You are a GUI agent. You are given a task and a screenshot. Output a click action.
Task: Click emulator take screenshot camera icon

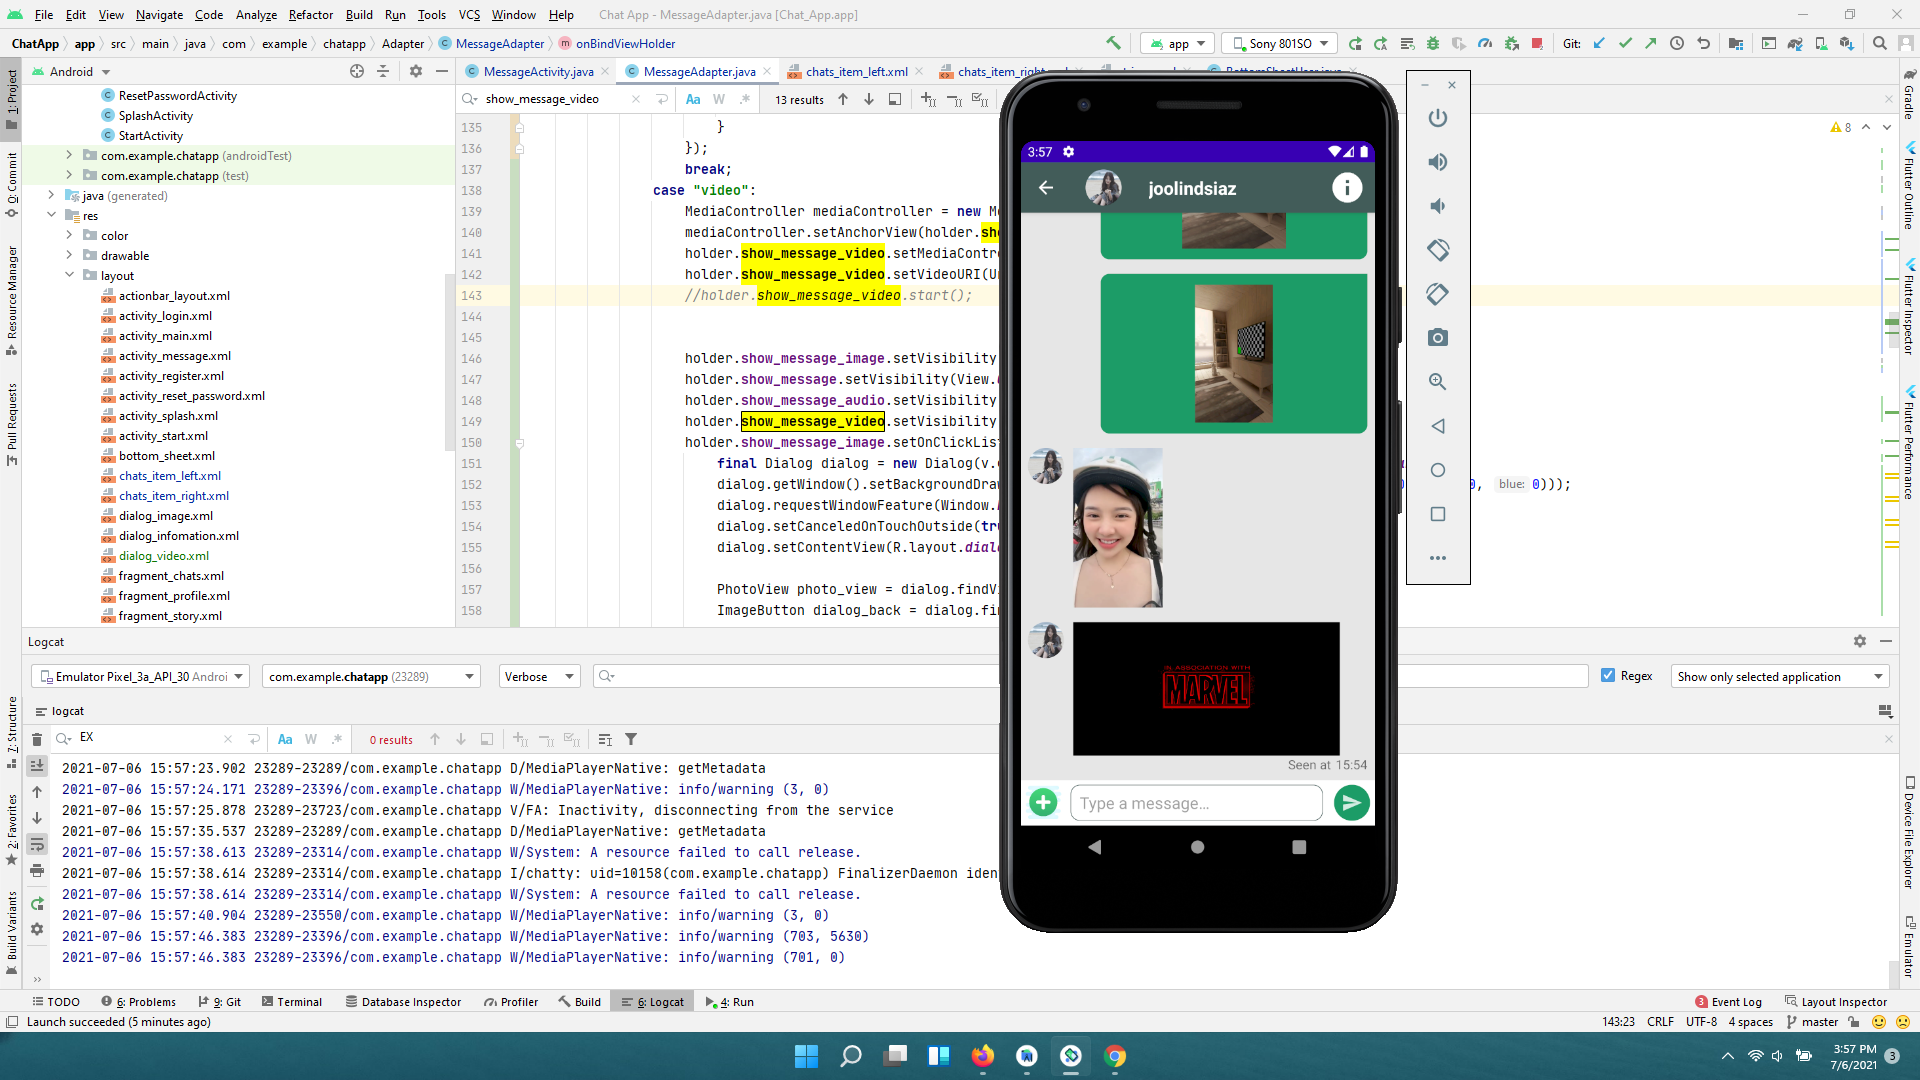click(1438, 338)
